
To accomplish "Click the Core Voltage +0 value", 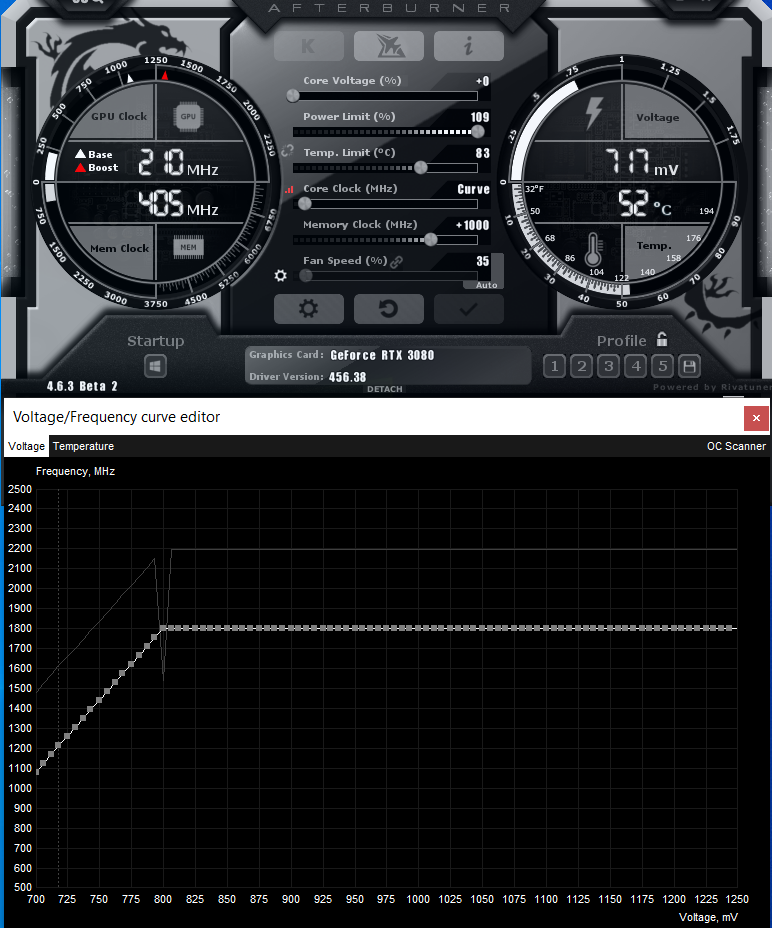I will click(482, 81).
